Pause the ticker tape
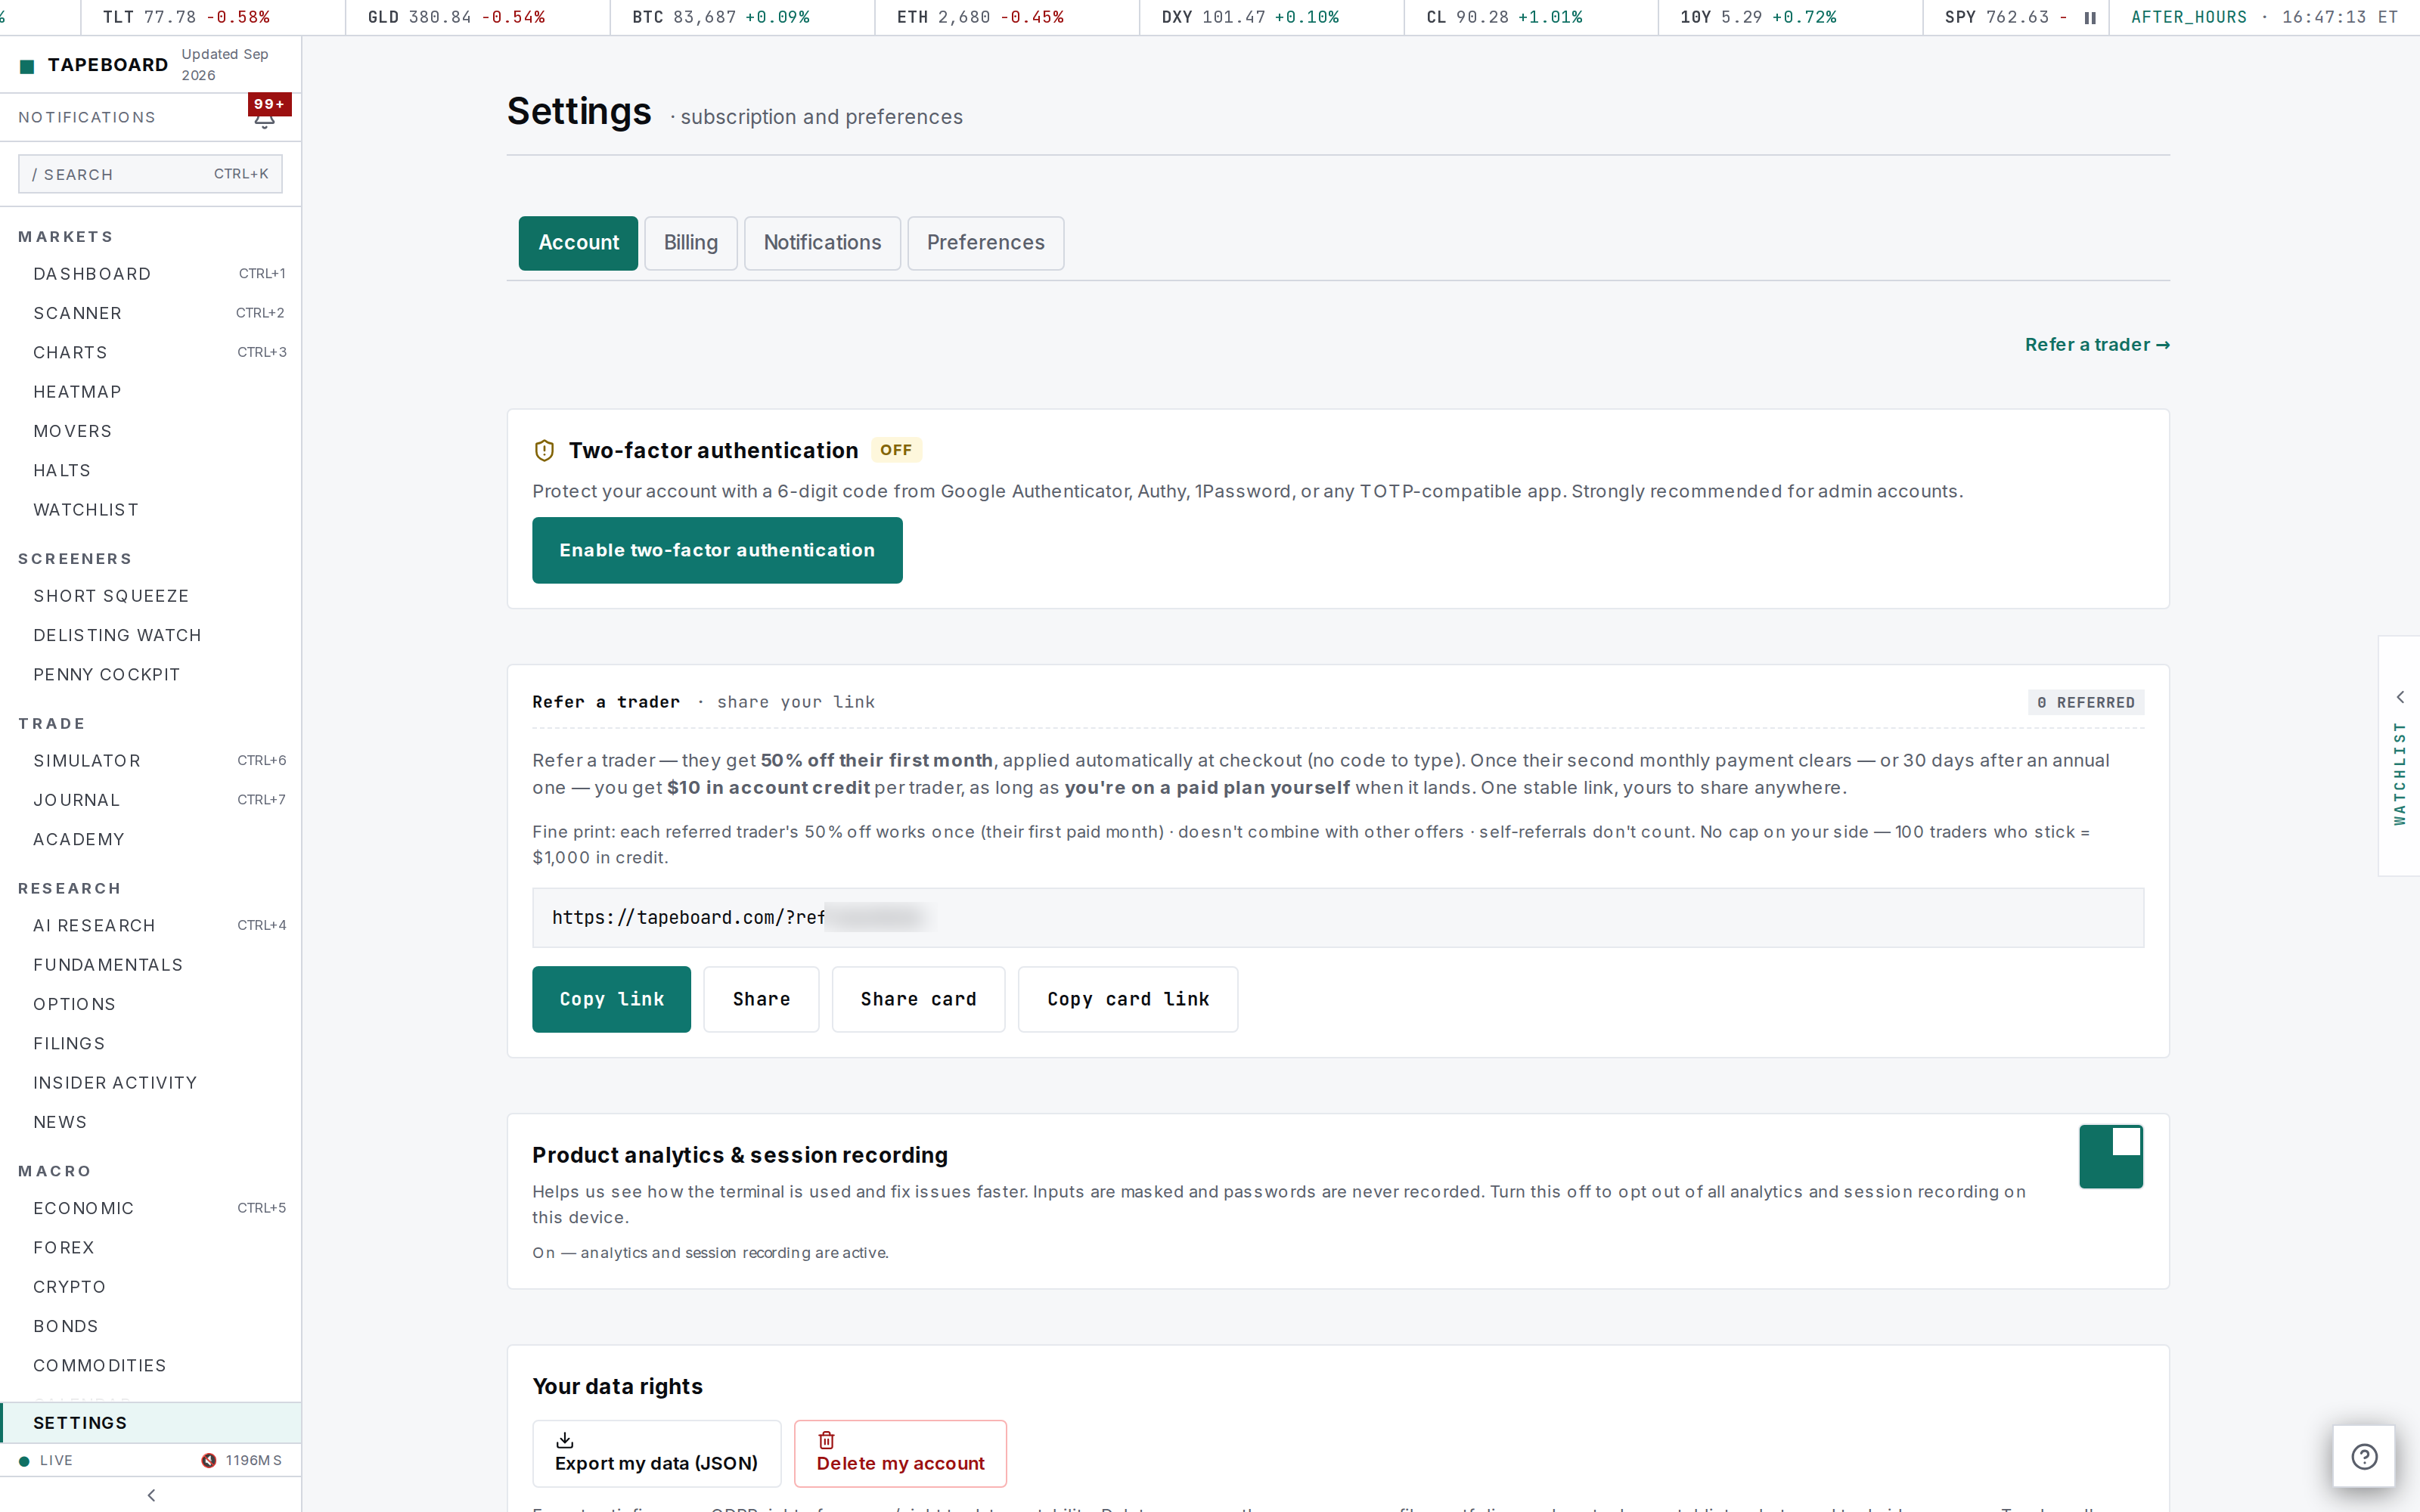 2090,18
